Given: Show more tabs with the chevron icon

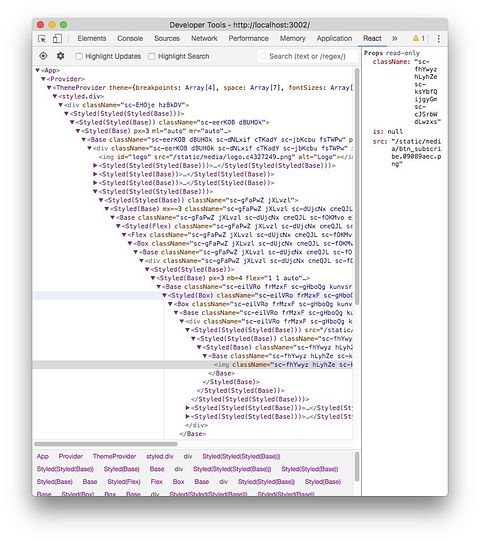Looking at the screenshot, I should click(x=395, y=38).
